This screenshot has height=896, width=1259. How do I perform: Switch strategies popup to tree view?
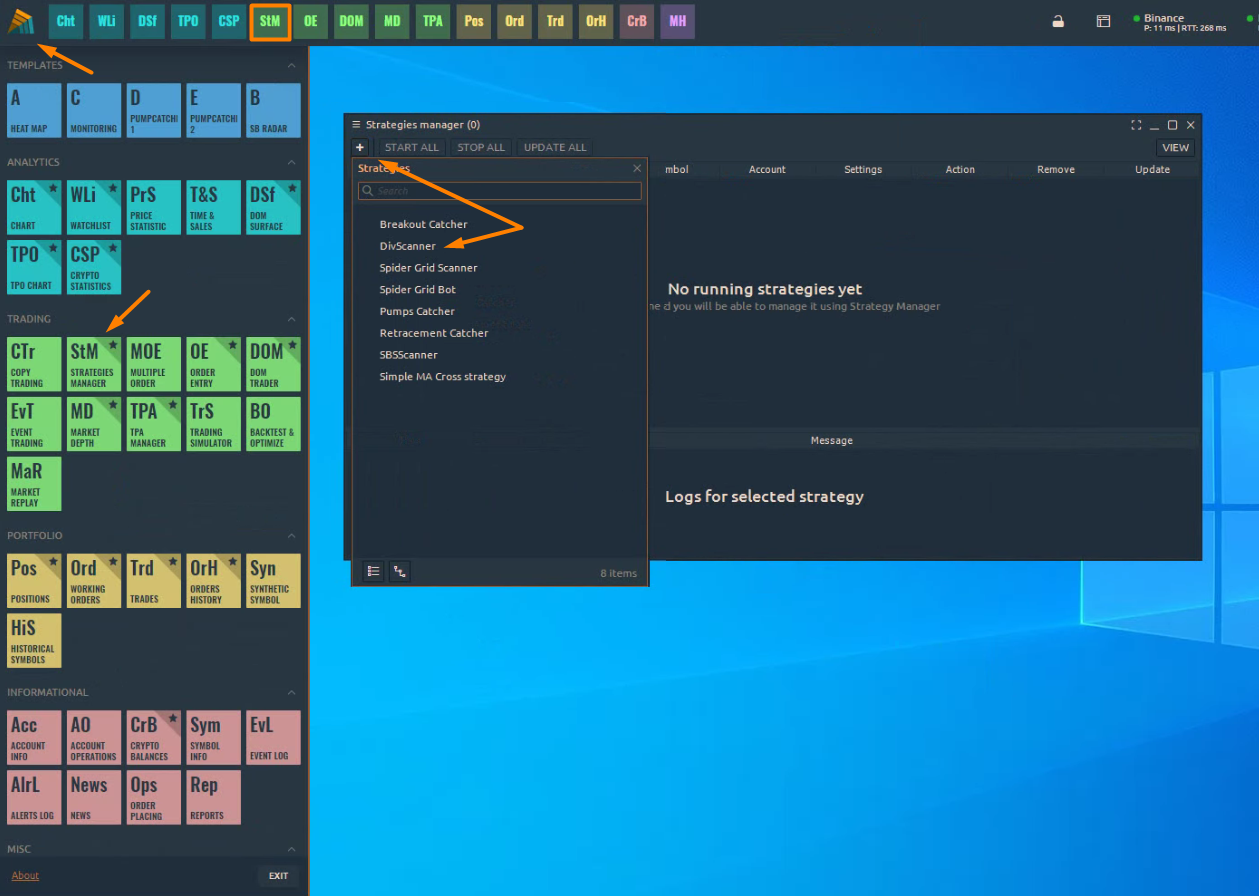(x=399, y=572)
